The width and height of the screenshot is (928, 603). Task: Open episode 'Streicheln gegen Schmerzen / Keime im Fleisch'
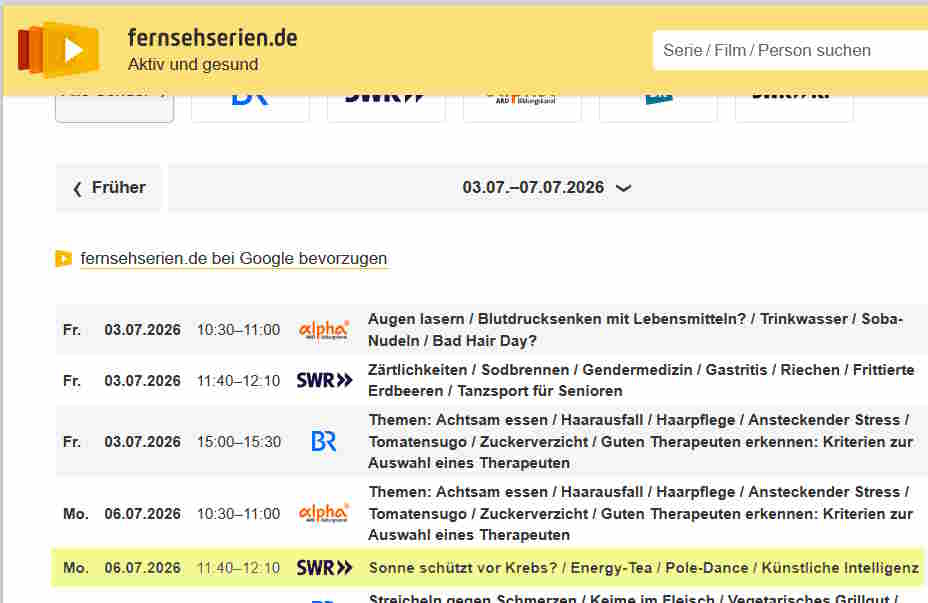tap(633, 598)
